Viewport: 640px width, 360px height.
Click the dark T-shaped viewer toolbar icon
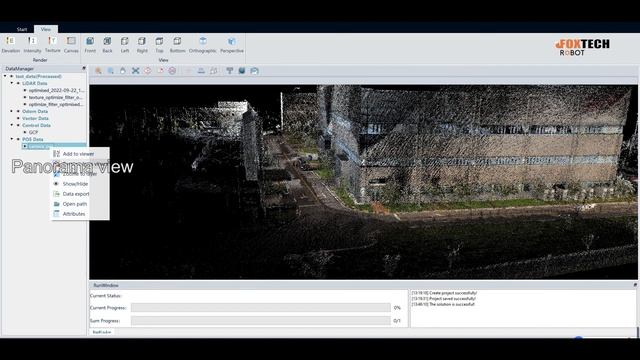coord(229,71)
